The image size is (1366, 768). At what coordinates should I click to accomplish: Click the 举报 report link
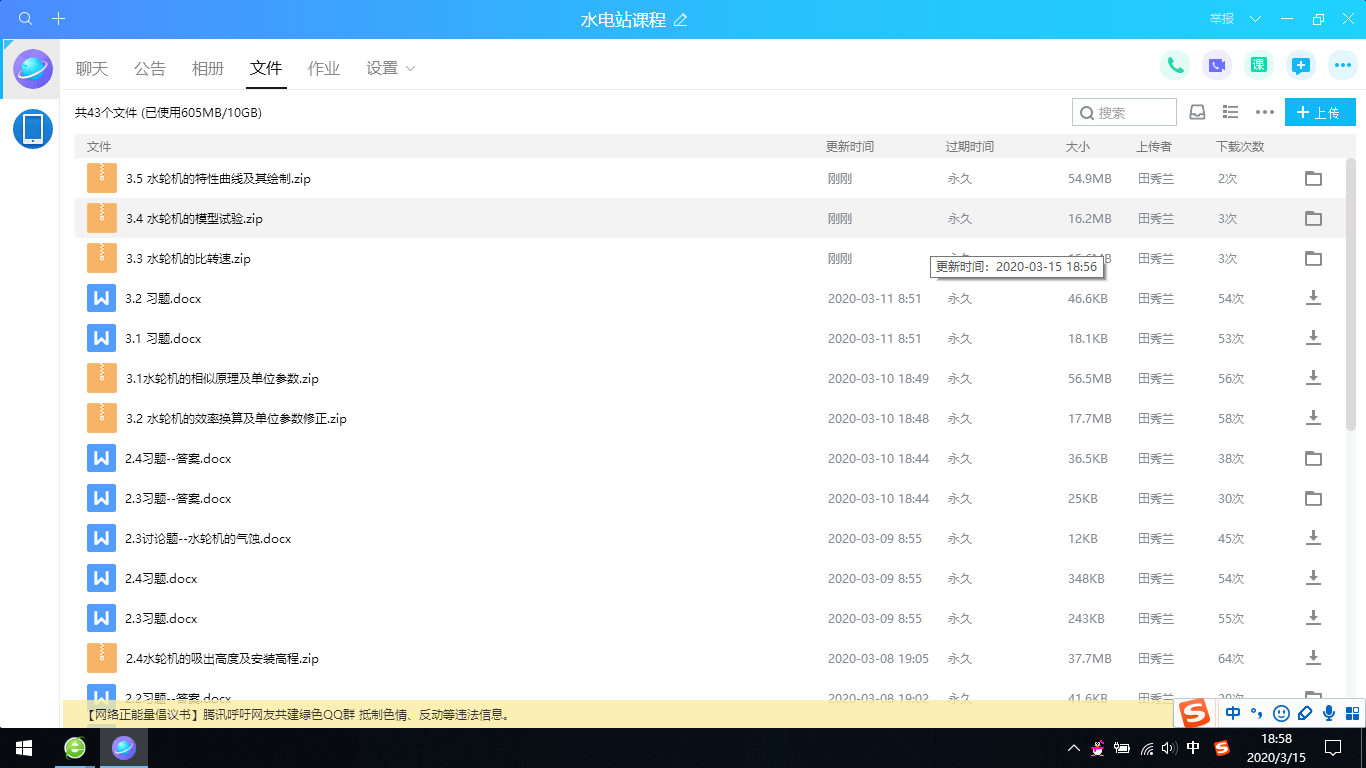pyautogui.click(x=1221, y=19)
